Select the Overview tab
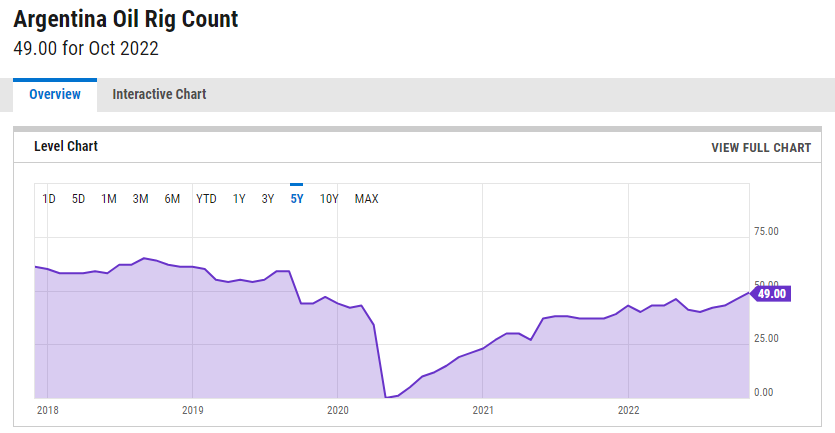Screen dimensions: 835x433 (55, 94)
